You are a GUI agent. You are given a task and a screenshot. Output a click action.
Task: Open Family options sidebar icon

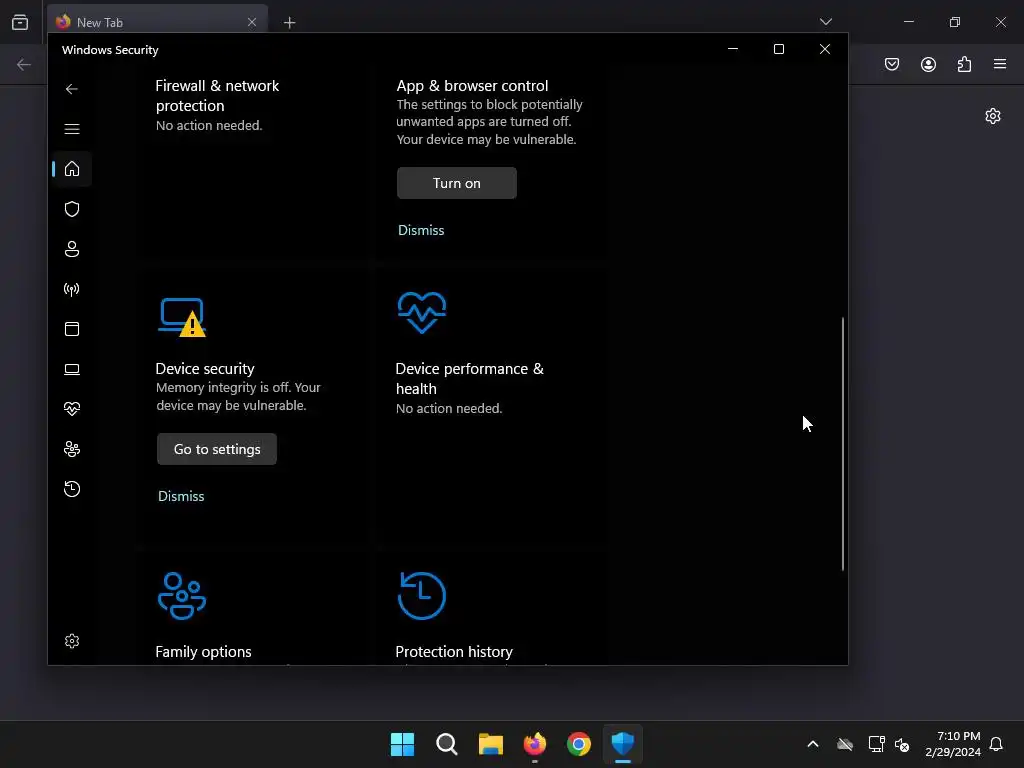pyautogui.click(x=72, y=449)
